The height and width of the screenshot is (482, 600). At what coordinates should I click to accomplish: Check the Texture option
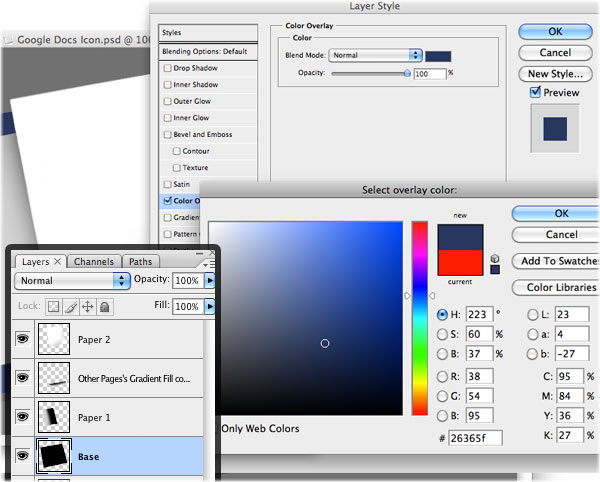(x=176, y=168)
